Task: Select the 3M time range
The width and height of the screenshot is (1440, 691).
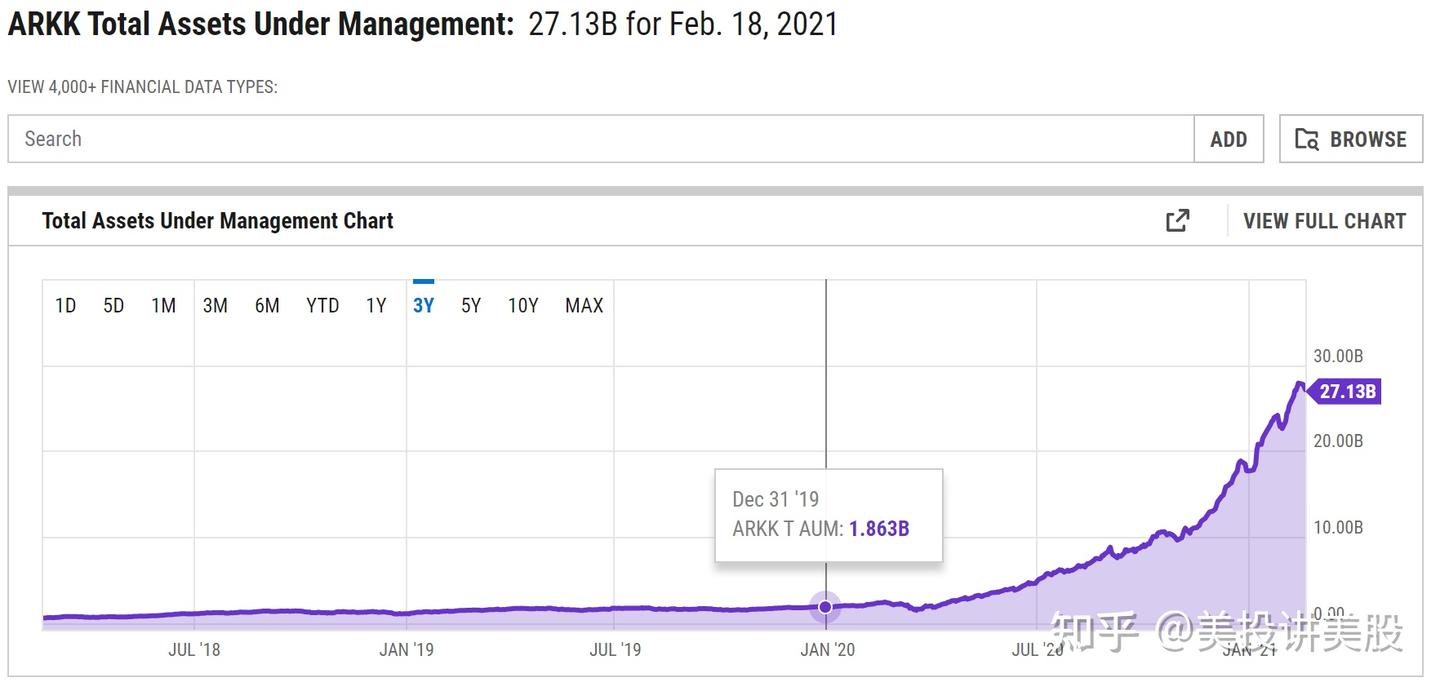Action: point(215,306)
